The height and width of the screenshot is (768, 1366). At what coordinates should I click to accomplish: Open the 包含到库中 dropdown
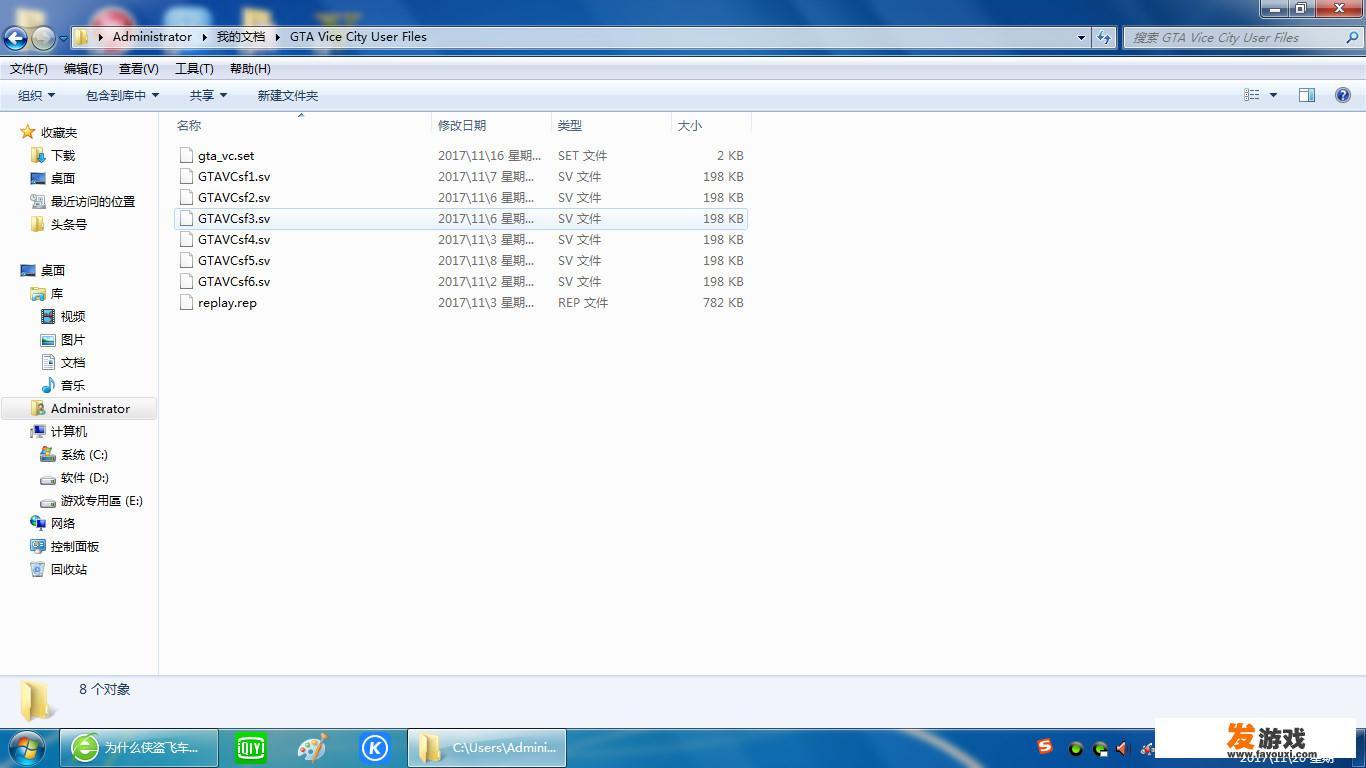[x=122, y=95]
